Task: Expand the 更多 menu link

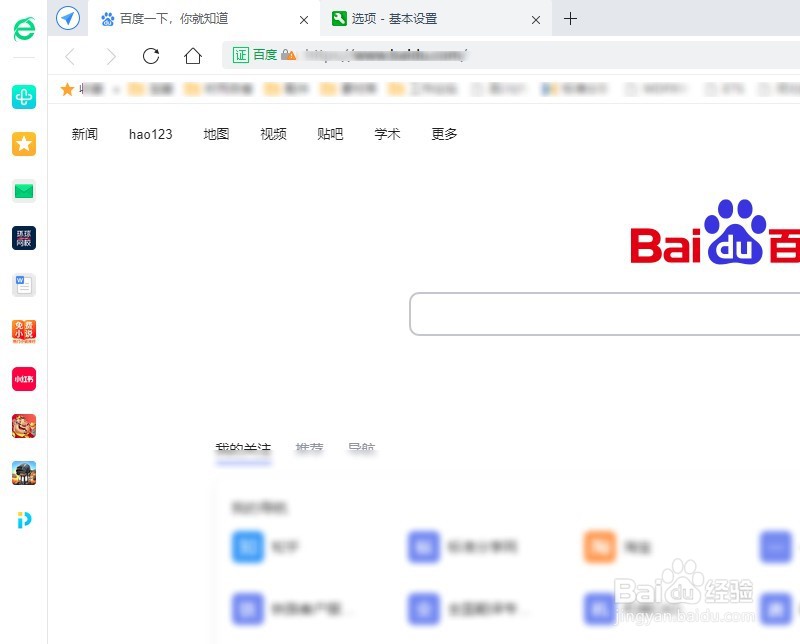Action: coord(444,134)
